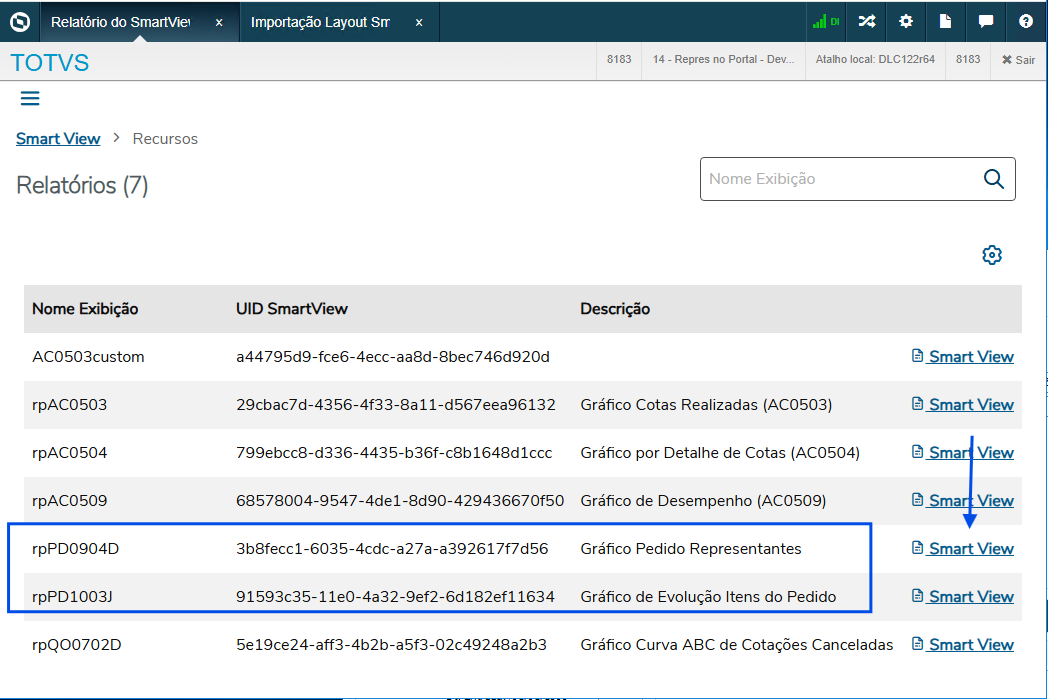This screenshot has height=700, width=1048.
Task: Open settings gear in top header bar
Action: point(906,21)
